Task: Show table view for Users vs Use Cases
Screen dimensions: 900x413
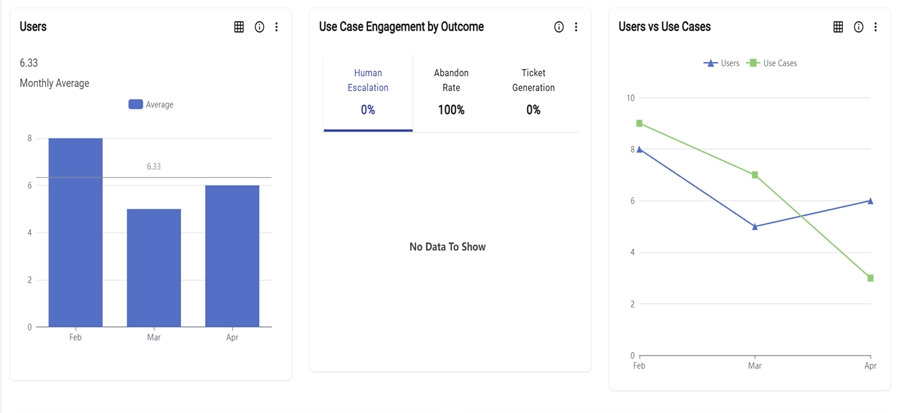Action: 838,27
